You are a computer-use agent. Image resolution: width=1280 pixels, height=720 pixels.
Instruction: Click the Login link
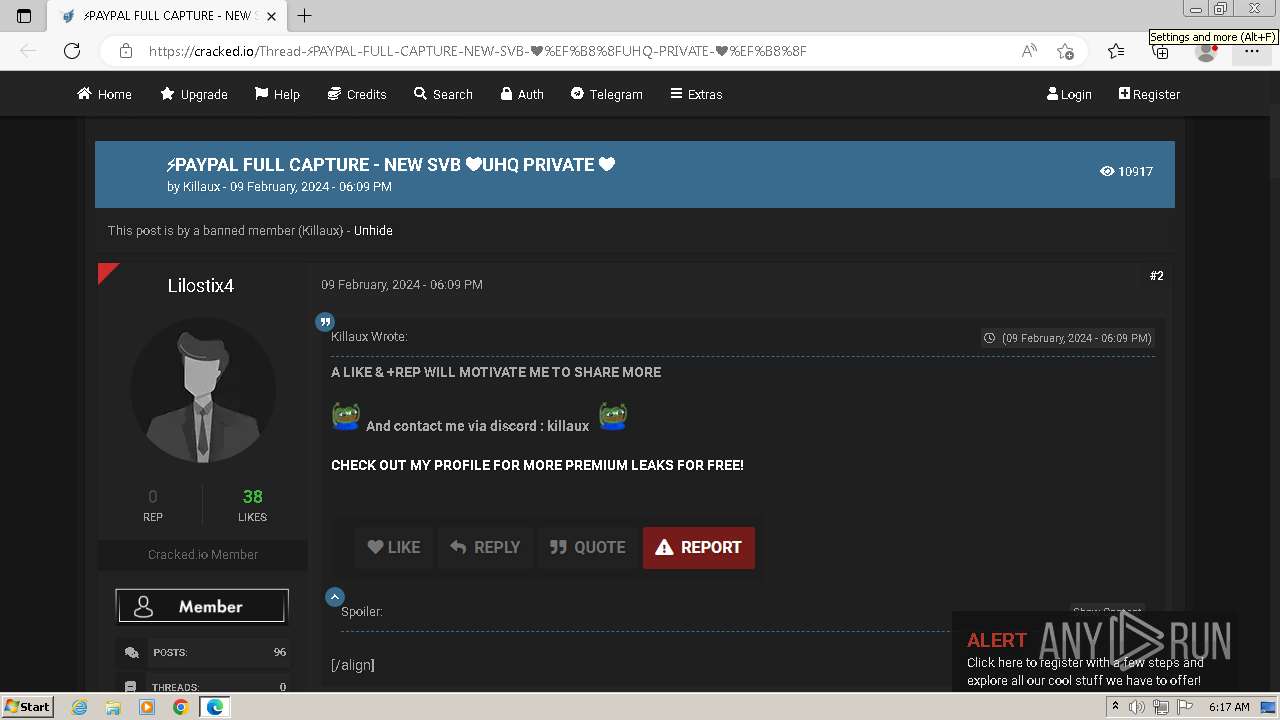1069,94
